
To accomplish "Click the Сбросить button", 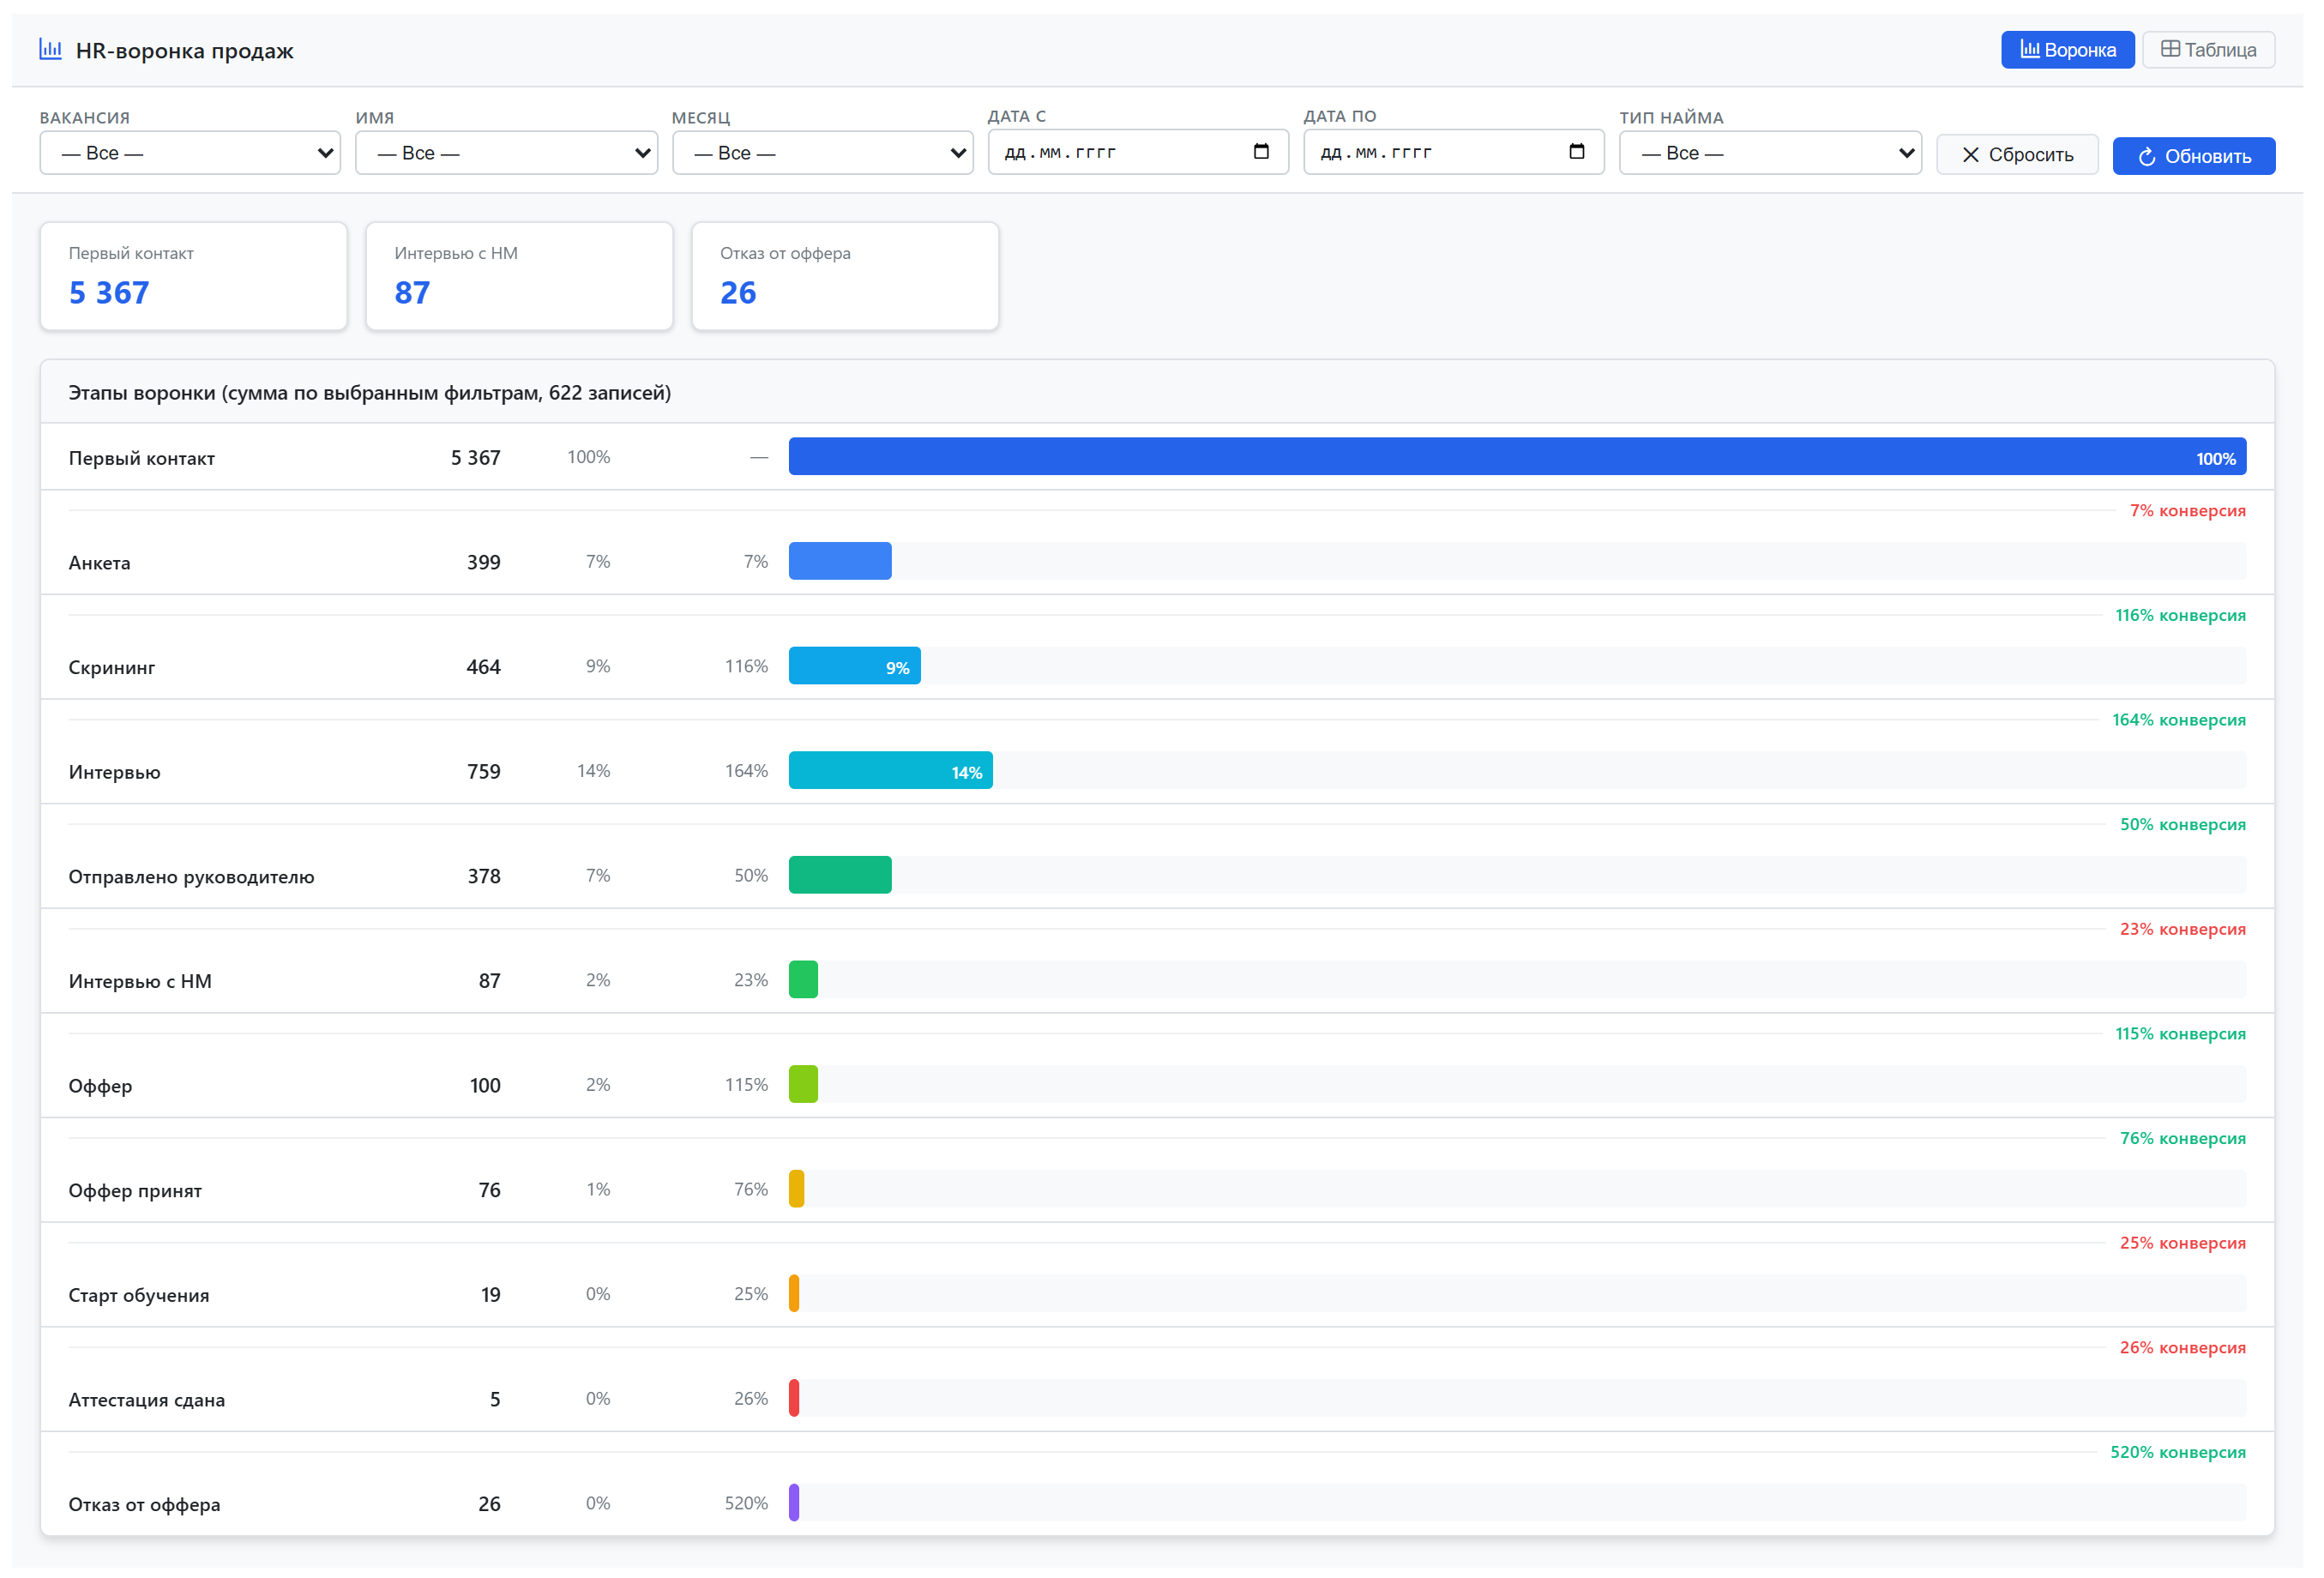I will pos(2017,155).
